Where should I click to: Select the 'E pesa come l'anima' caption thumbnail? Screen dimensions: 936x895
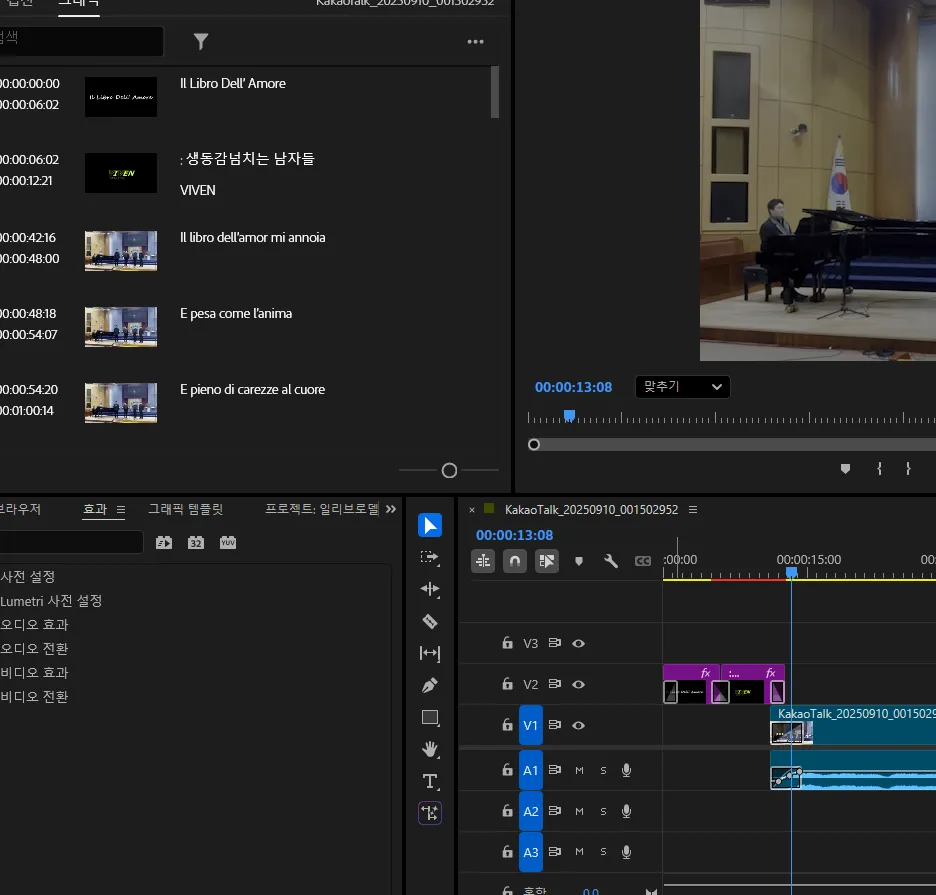pyautogui.click(x=121, y=327)
